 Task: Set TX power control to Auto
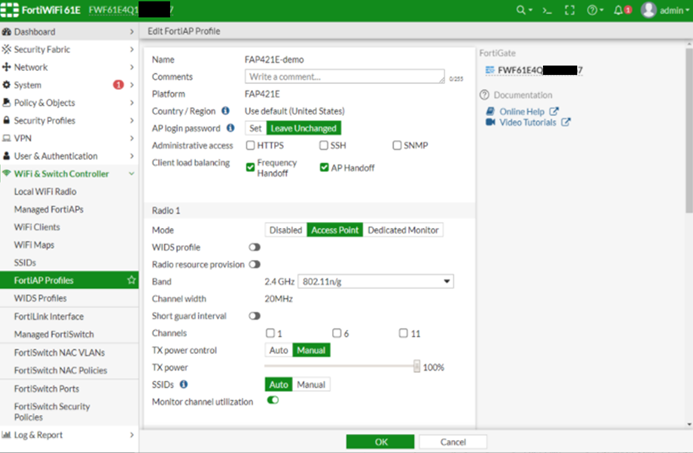[x=278, y=350]
